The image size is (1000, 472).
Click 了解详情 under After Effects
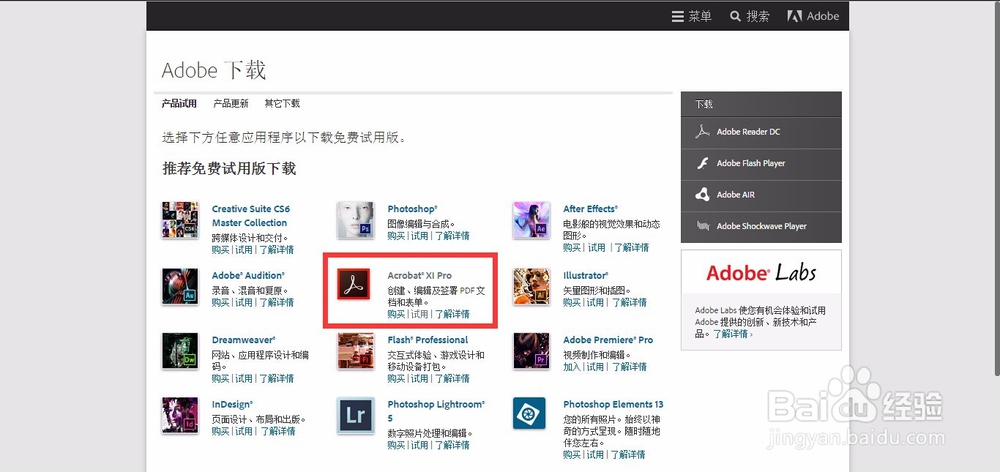click(631, 247)
